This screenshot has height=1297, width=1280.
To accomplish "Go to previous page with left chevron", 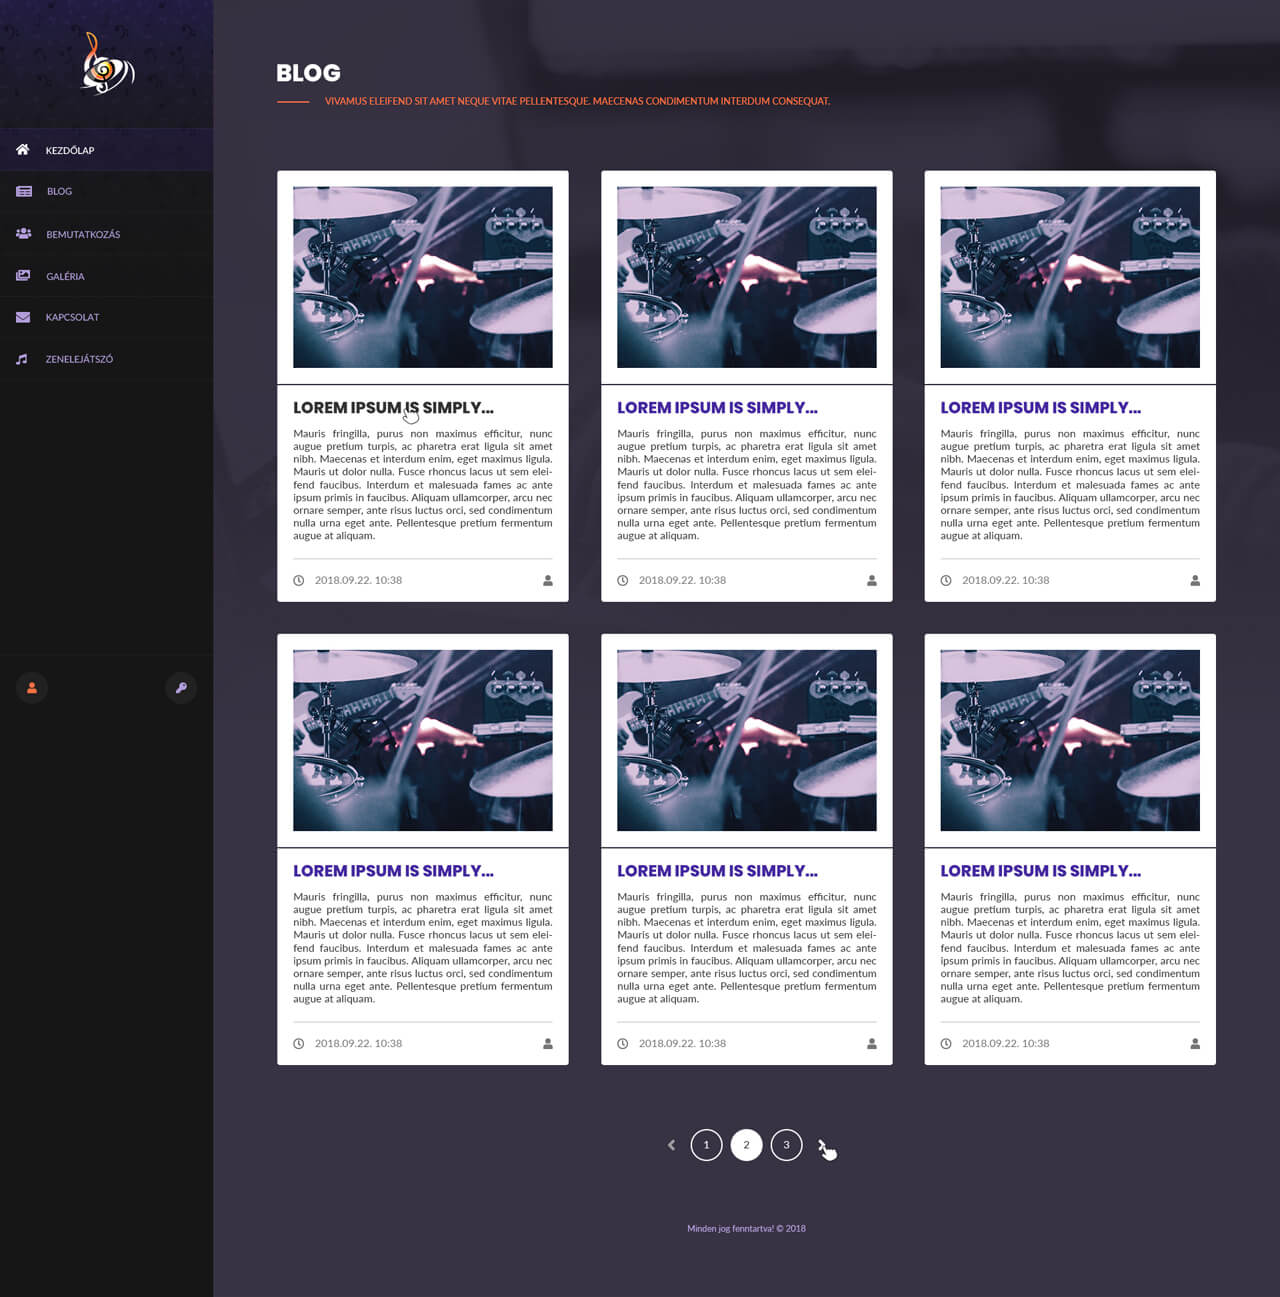I will click(671, 1145).
